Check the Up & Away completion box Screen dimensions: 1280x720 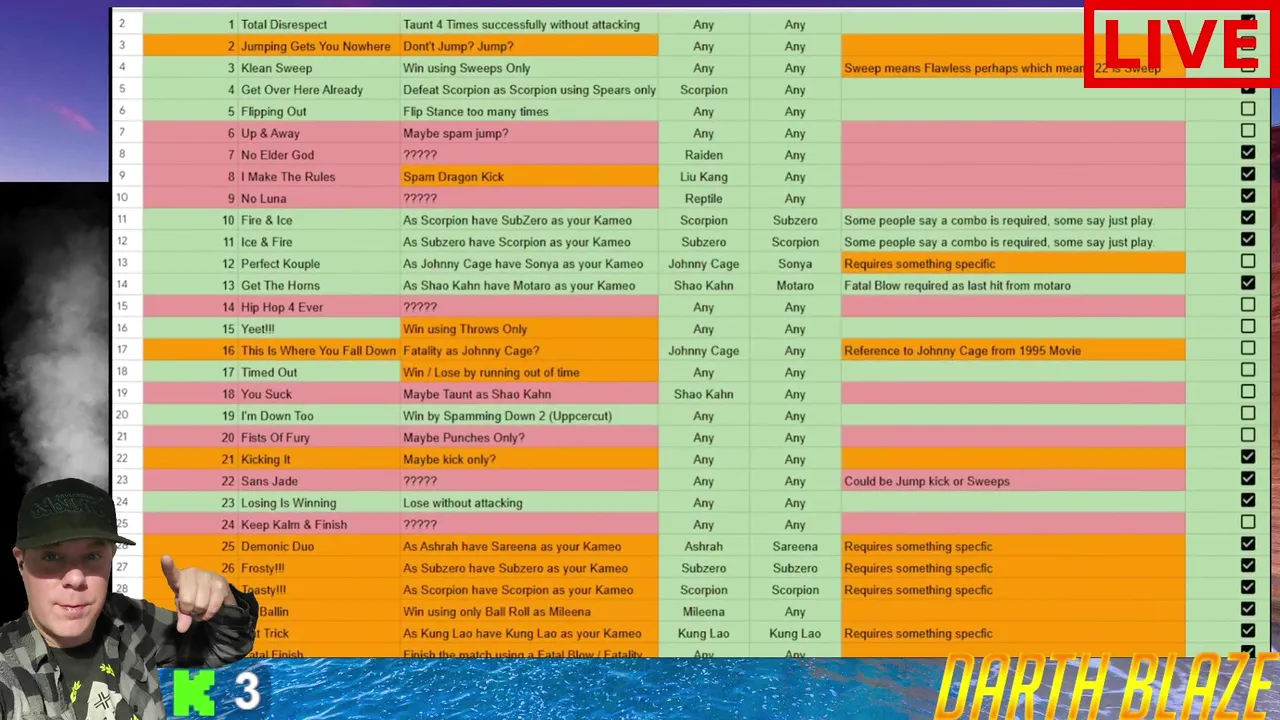(1248, 131)
